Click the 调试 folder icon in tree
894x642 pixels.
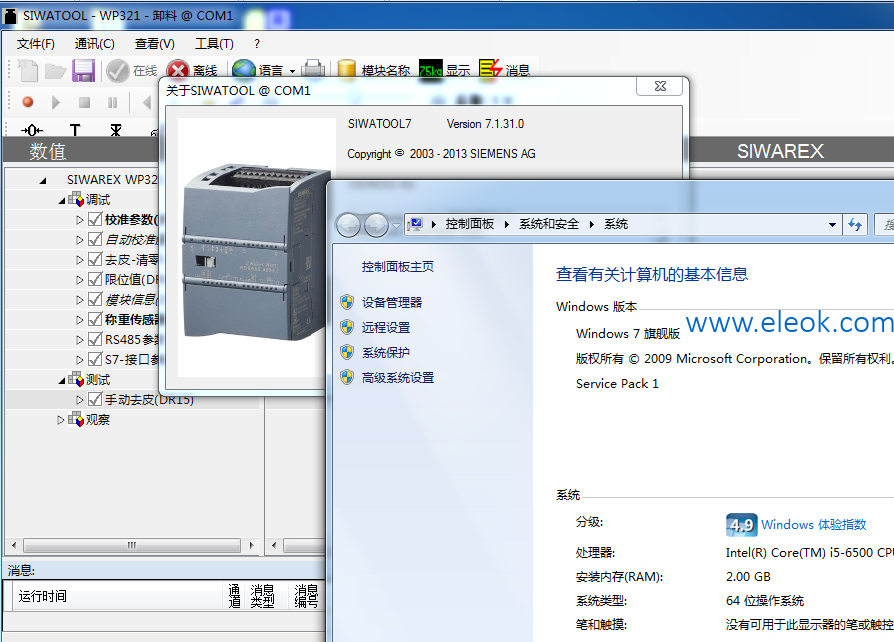pos(76,200)
